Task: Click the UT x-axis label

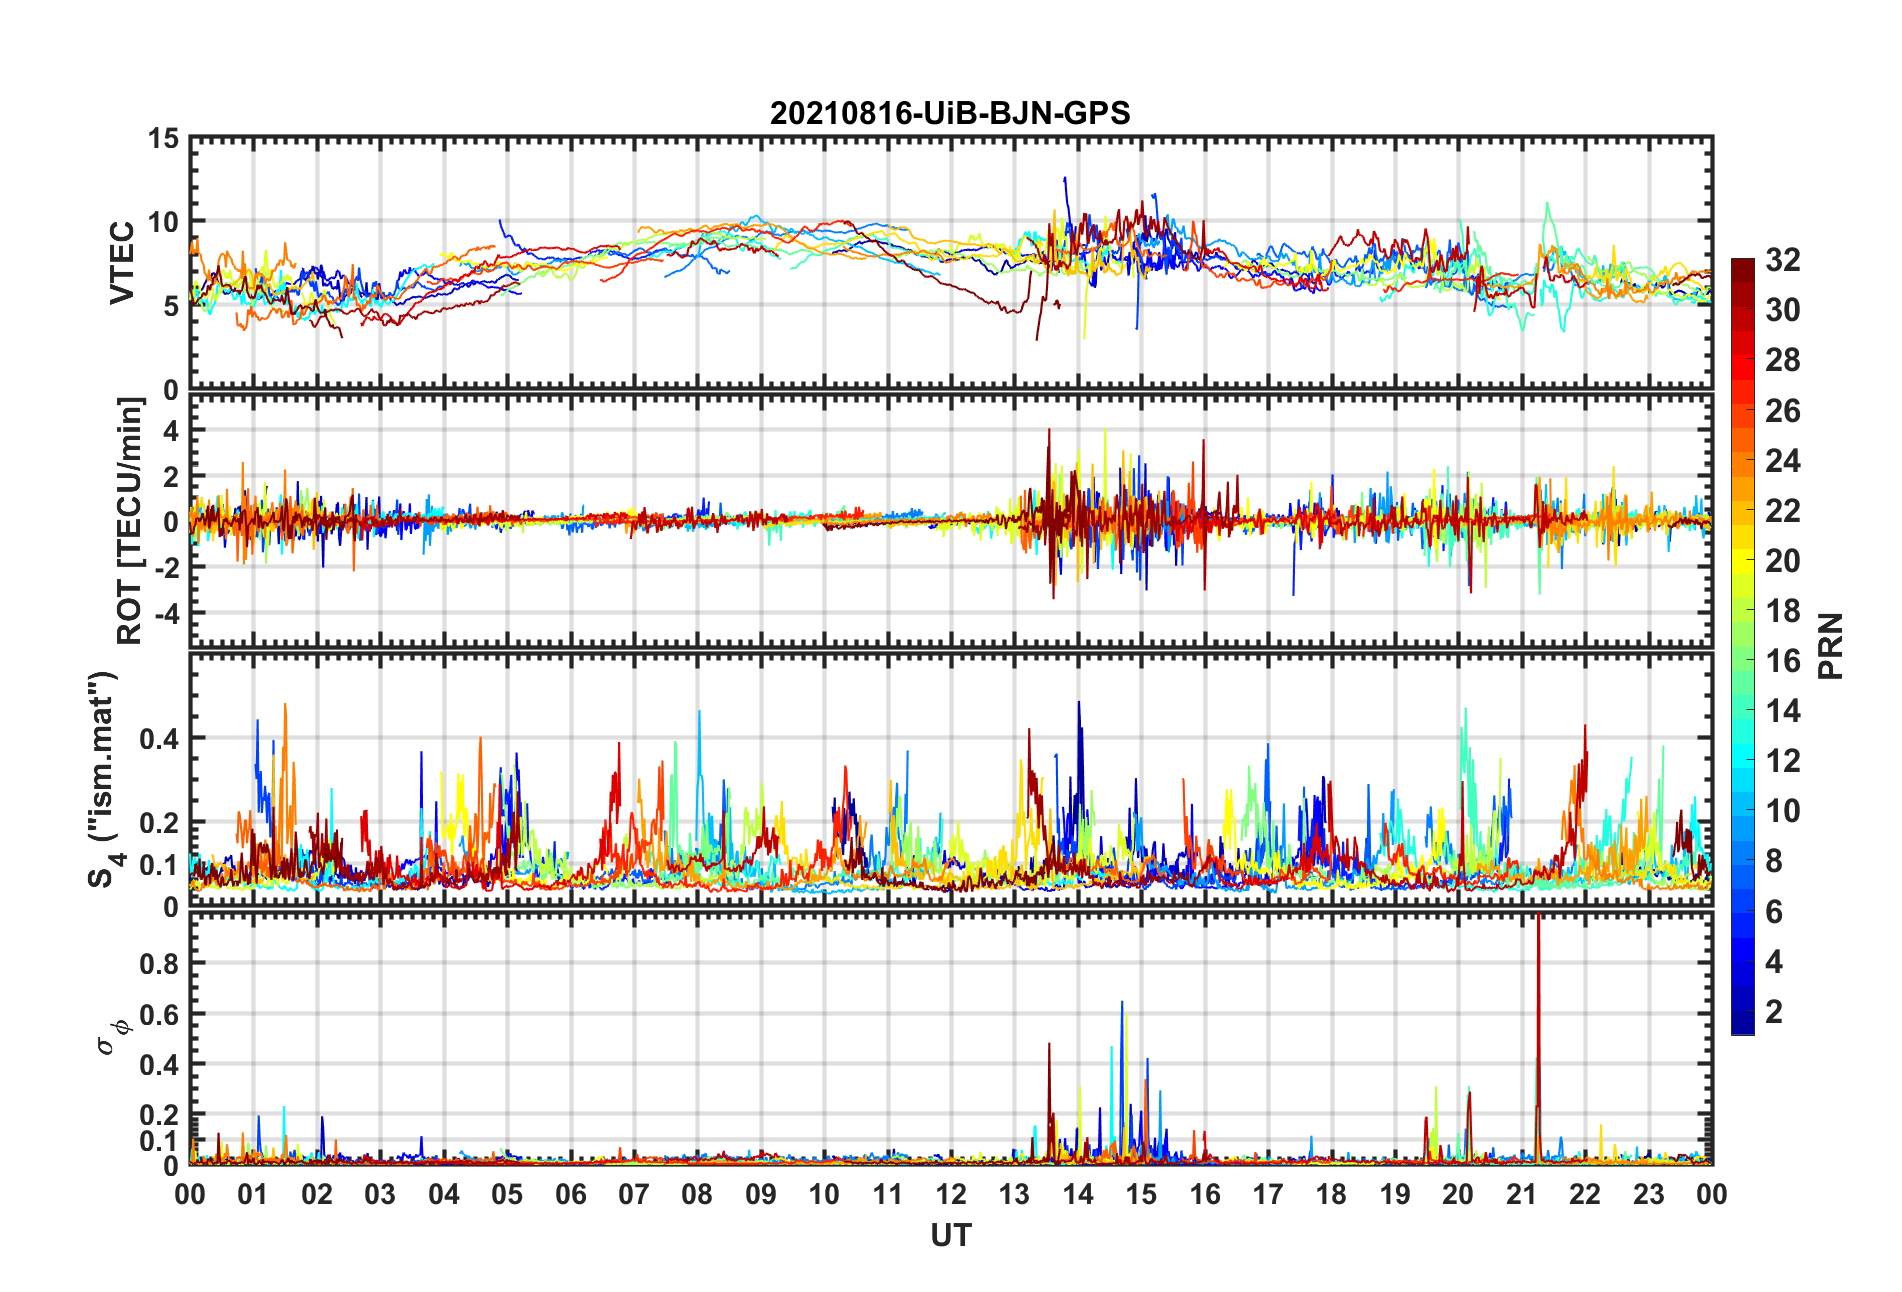Action: 950,1236
